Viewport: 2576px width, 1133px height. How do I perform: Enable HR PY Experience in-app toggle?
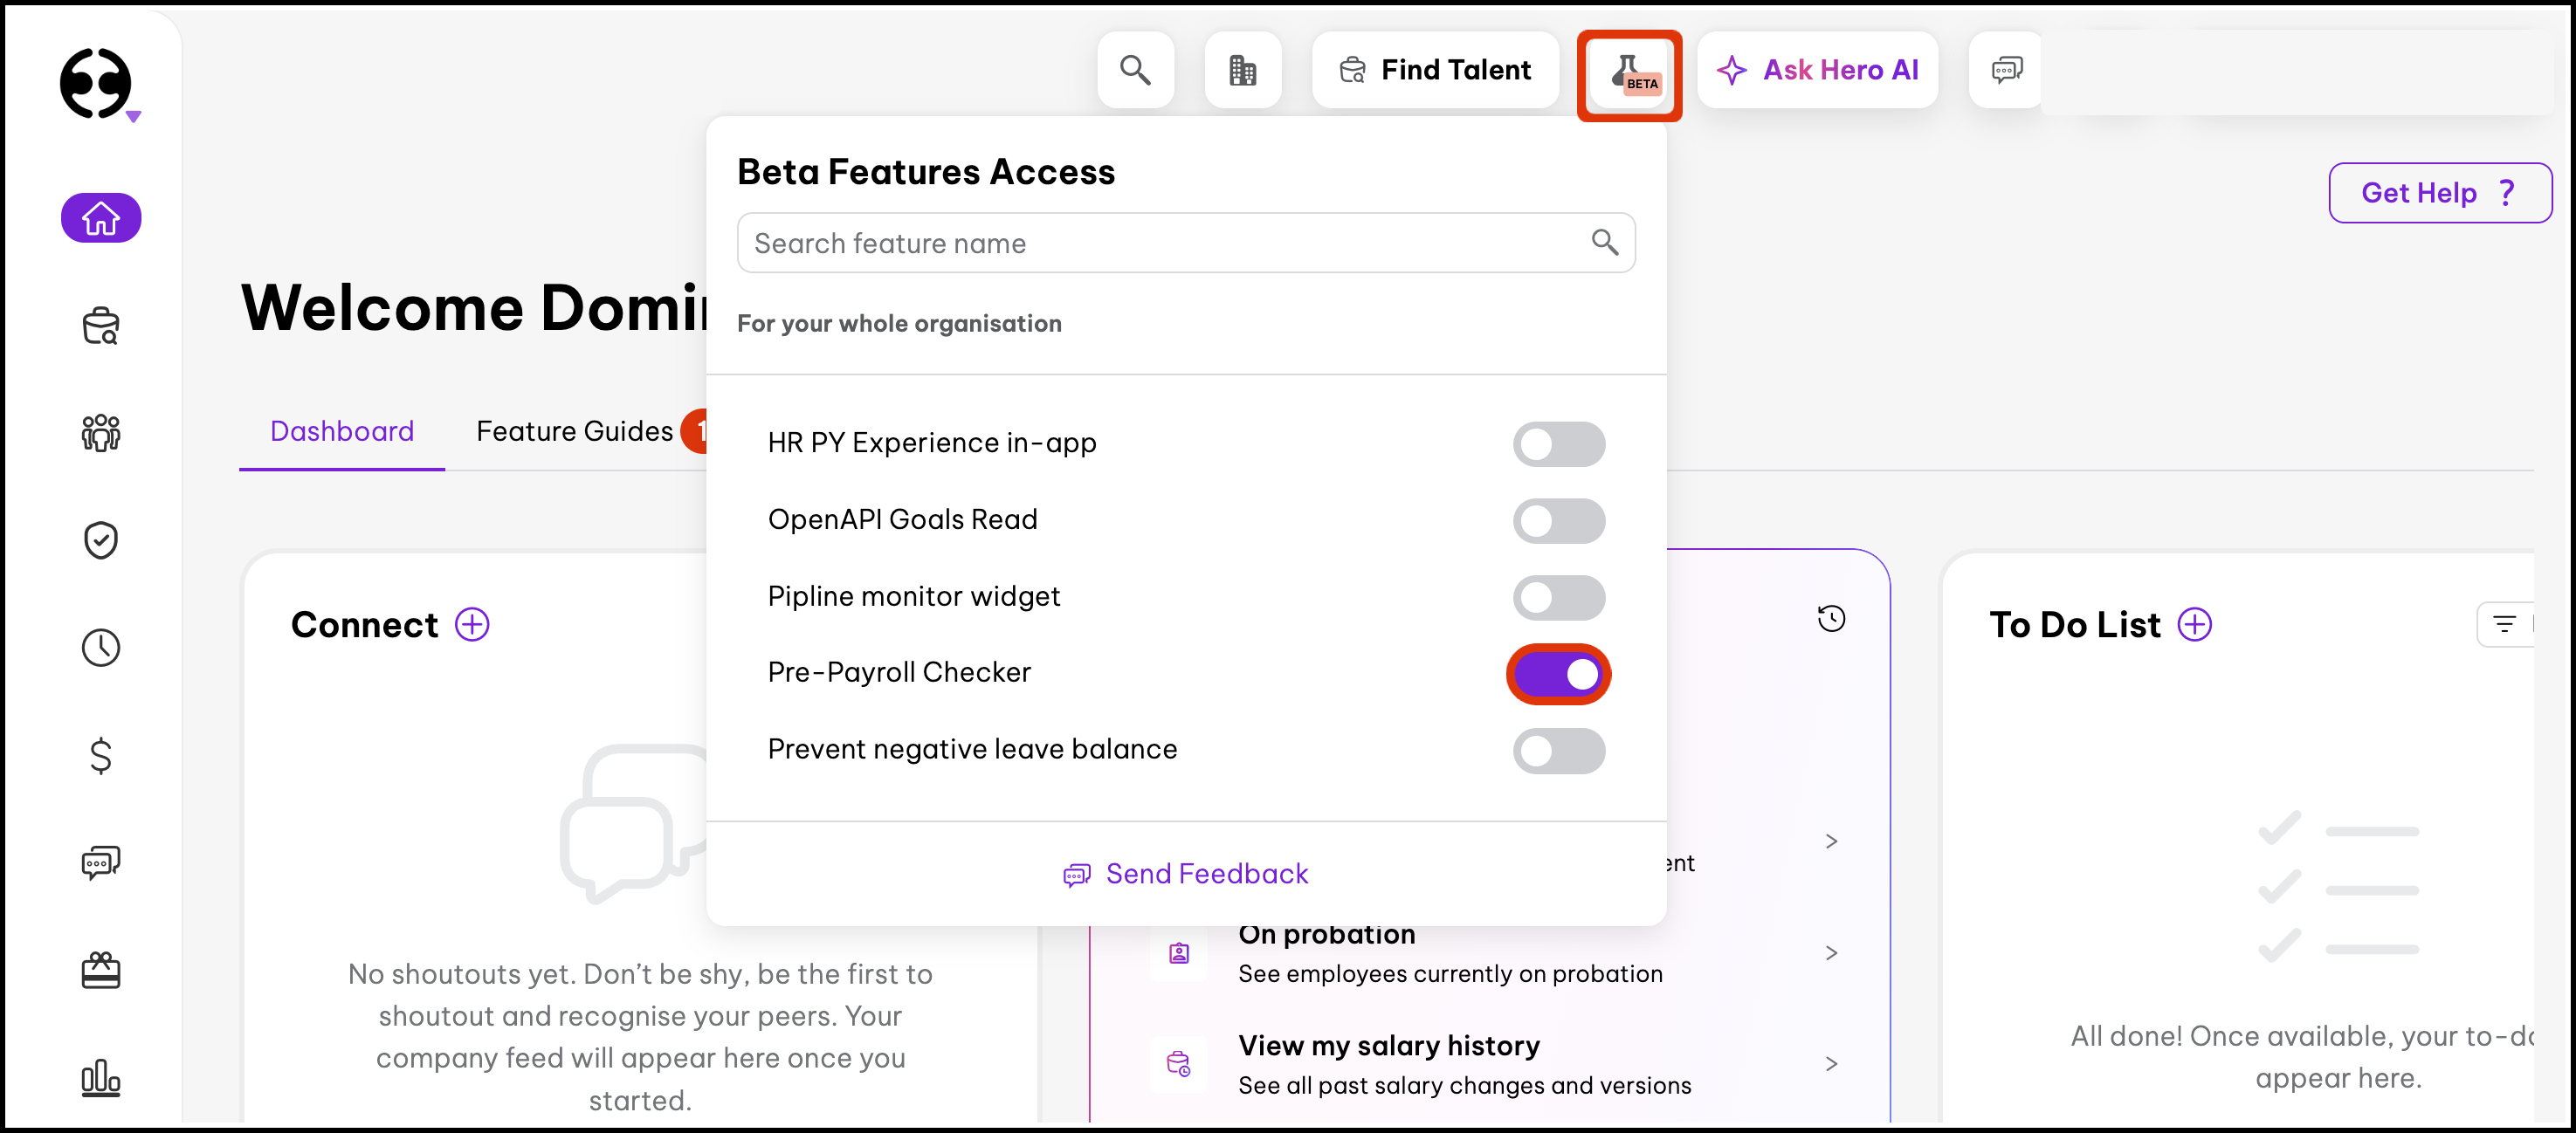(x=1559, y=444)
